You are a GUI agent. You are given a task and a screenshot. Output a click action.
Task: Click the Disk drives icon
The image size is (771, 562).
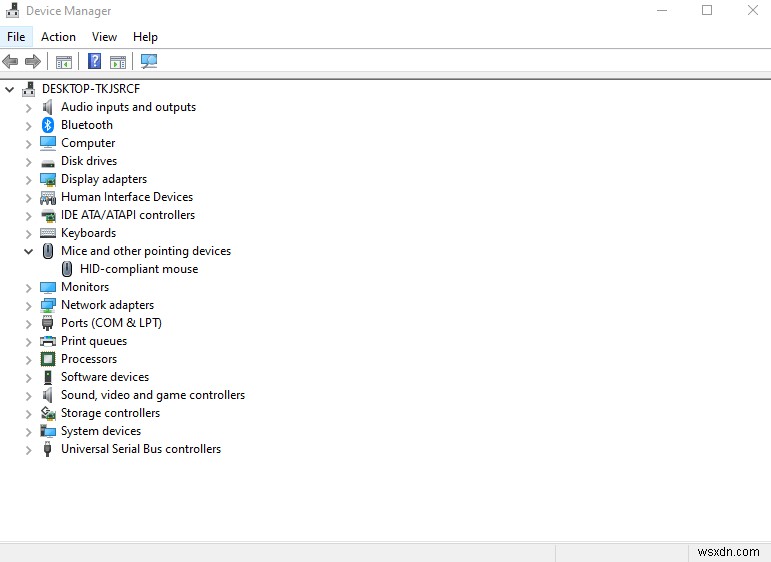click(48, 162)
